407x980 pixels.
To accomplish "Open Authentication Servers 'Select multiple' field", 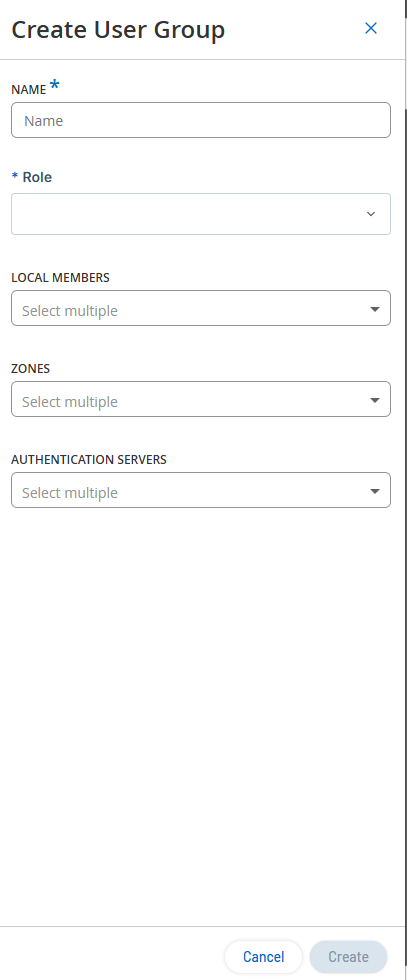I will (201, 490).
